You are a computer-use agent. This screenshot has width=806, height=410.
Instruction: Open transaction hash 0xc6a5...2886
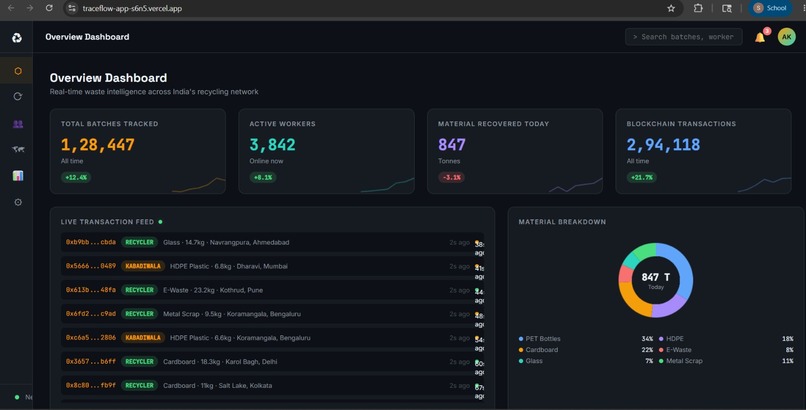pyautogui.click(x=90, y=338)
